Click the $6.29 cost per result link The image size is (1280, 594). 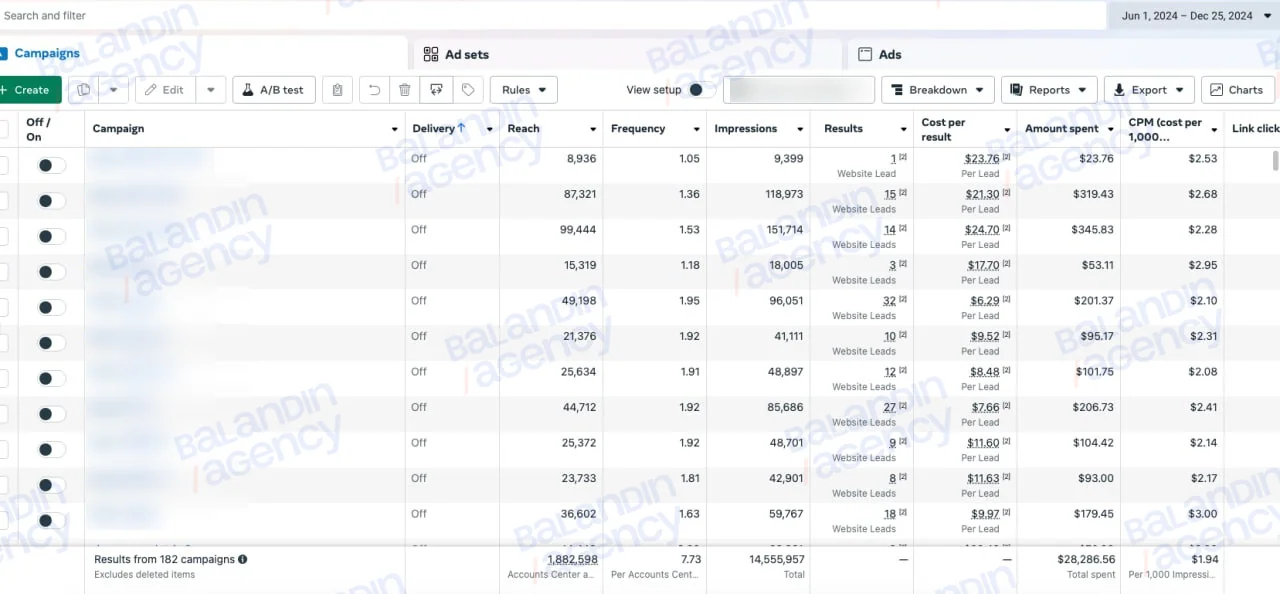point(985,301)
